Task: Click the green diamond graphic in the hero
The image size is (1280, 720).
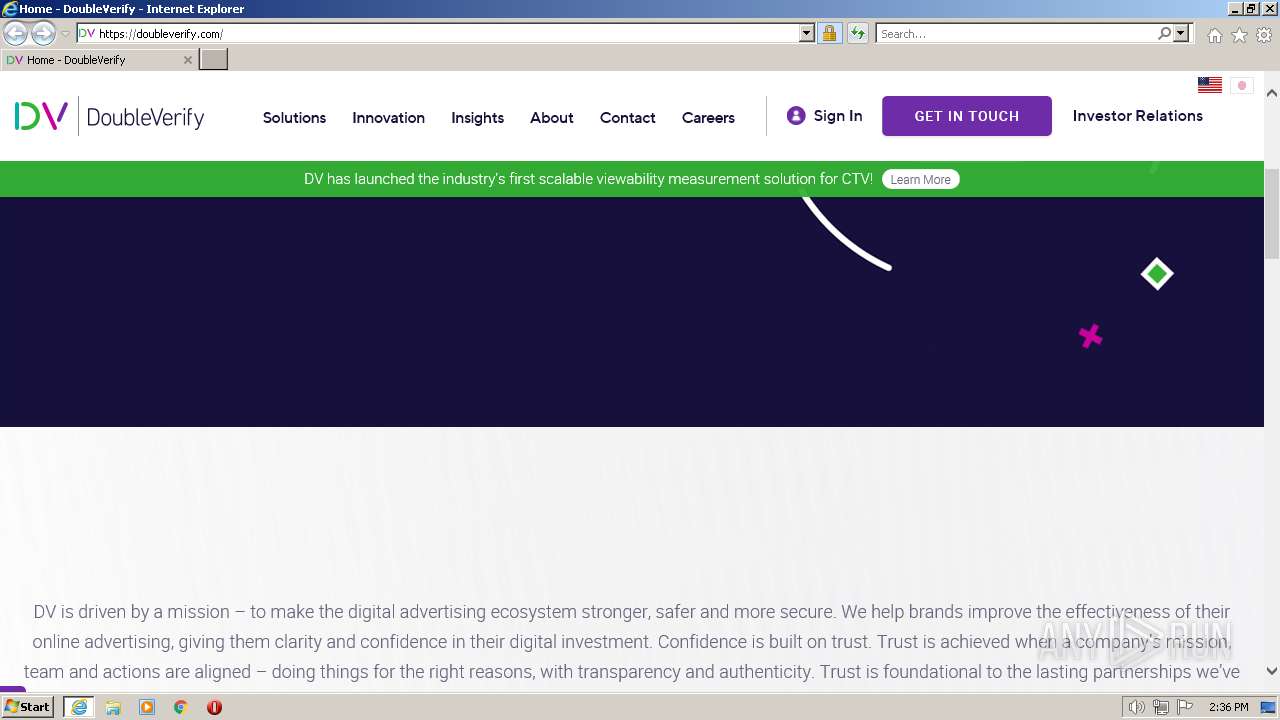Action: pyautogui.click(x=1157, y=273)
